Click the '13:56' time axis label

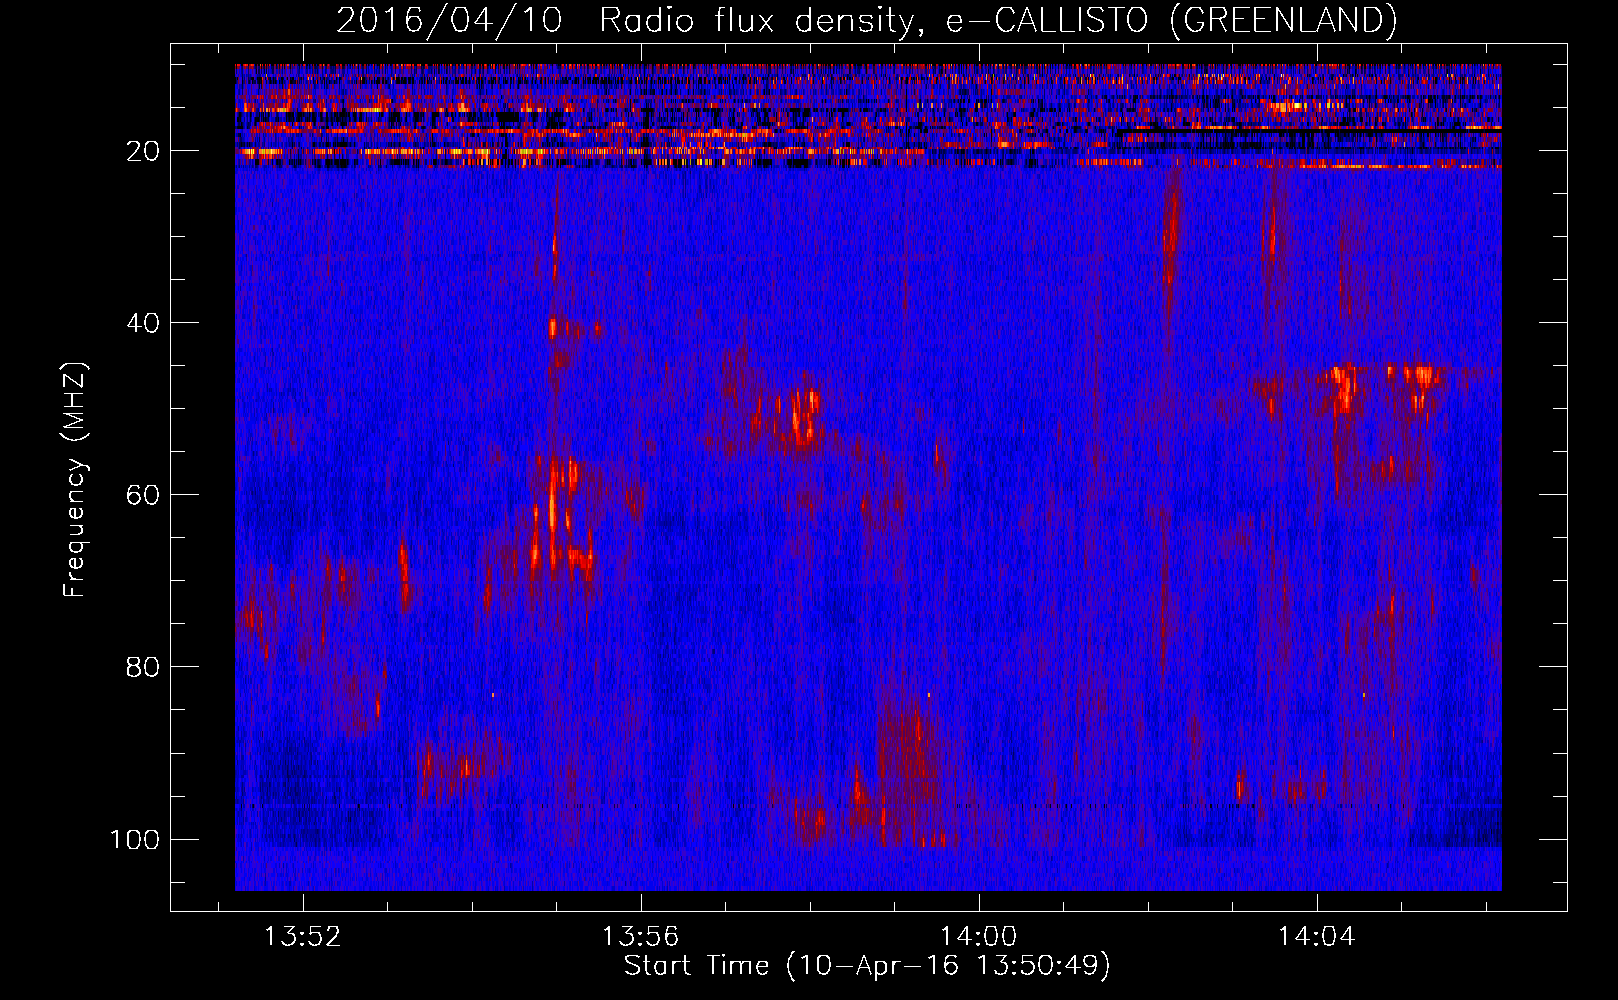pos(640,936)
